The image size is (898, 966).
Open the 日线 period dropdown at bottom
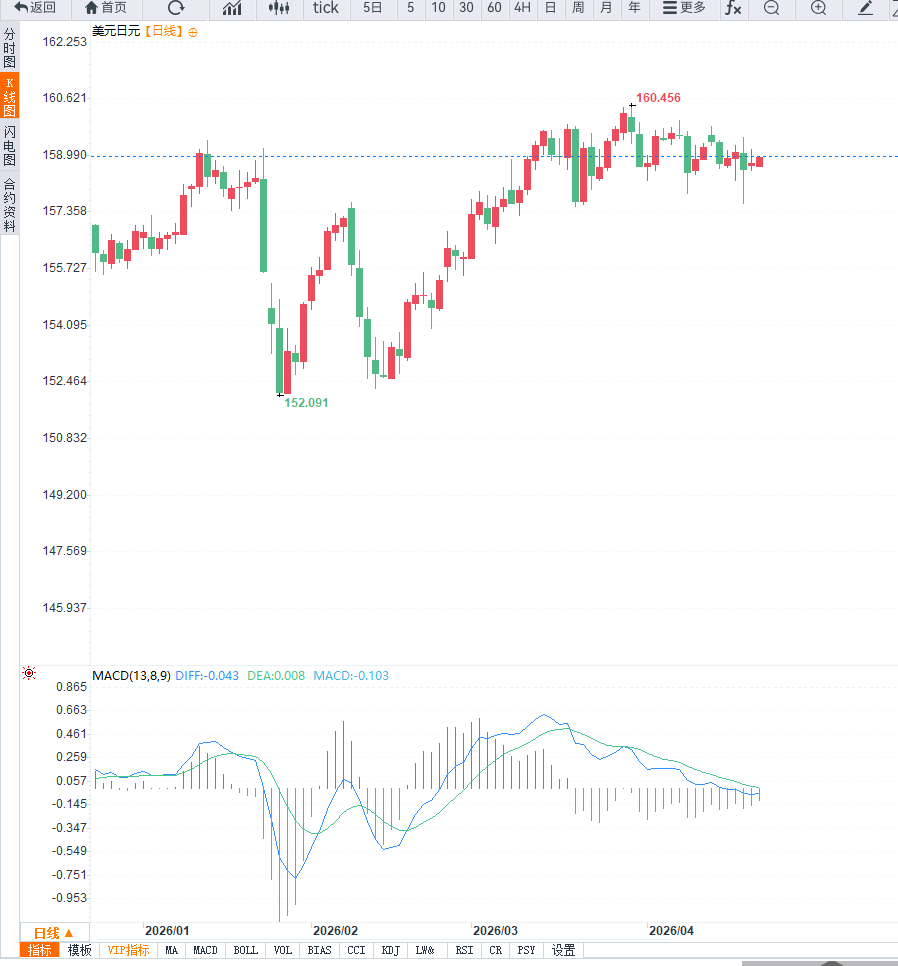[47, 932]
